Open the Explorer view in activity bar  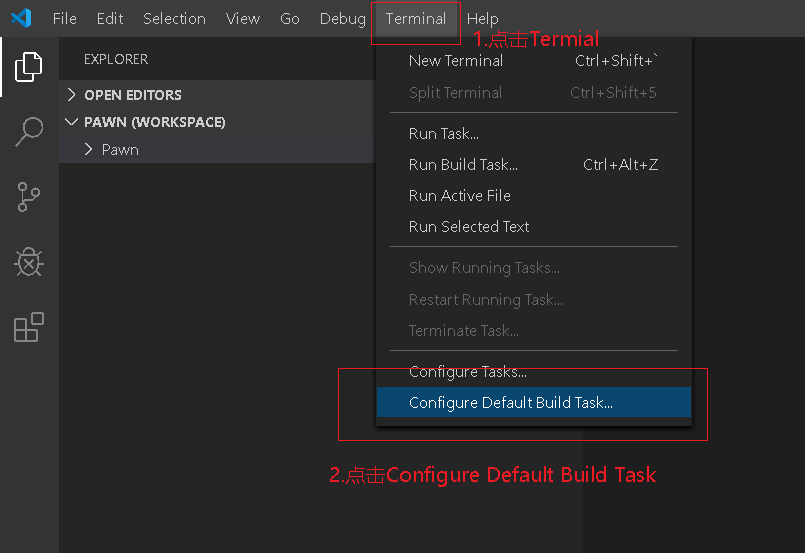click(x=29, y=67)
